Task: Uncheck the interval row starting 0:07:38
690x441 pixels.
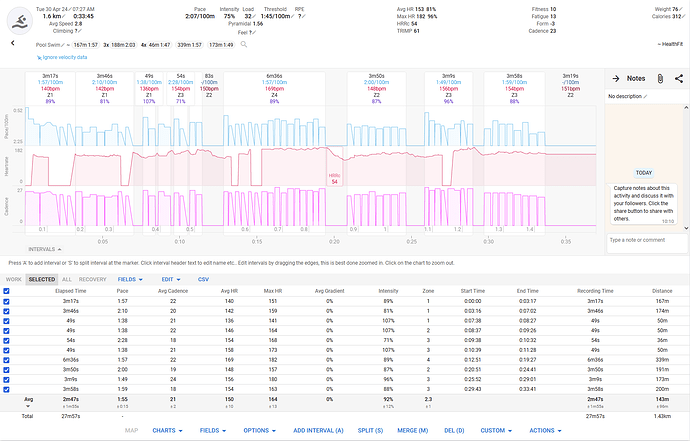Action: point(6,321)
